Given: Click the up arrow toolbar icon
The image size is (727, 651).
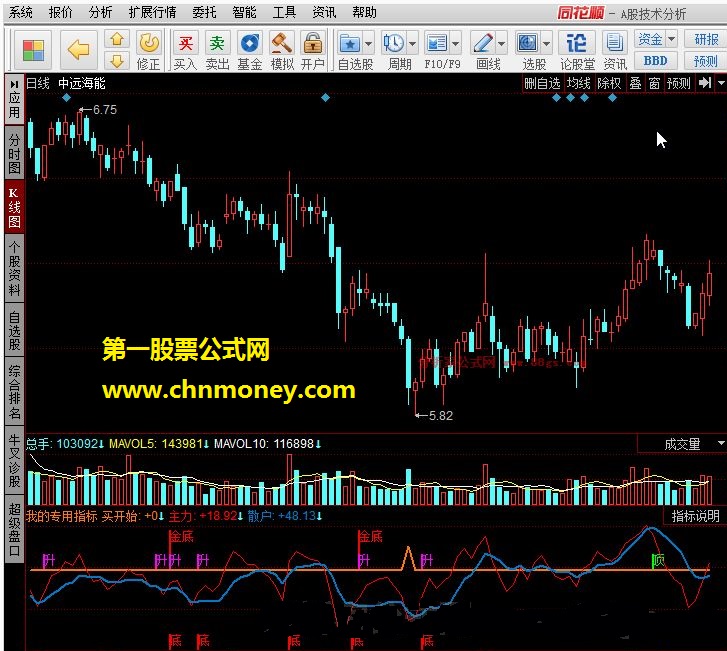Looking at the screenshot, I should click(x=117, y=39).
